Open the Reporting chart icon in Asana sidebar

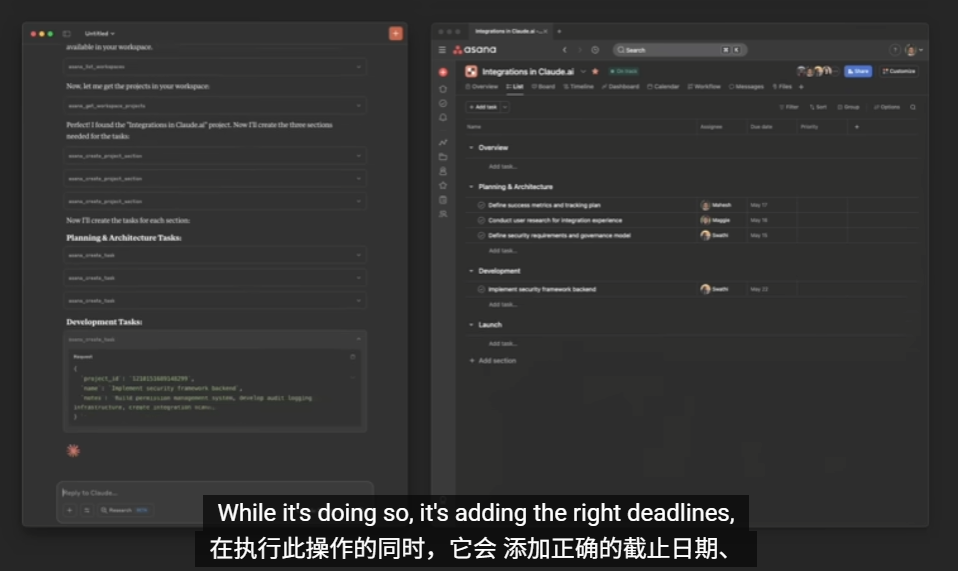(x=443, y=142)
